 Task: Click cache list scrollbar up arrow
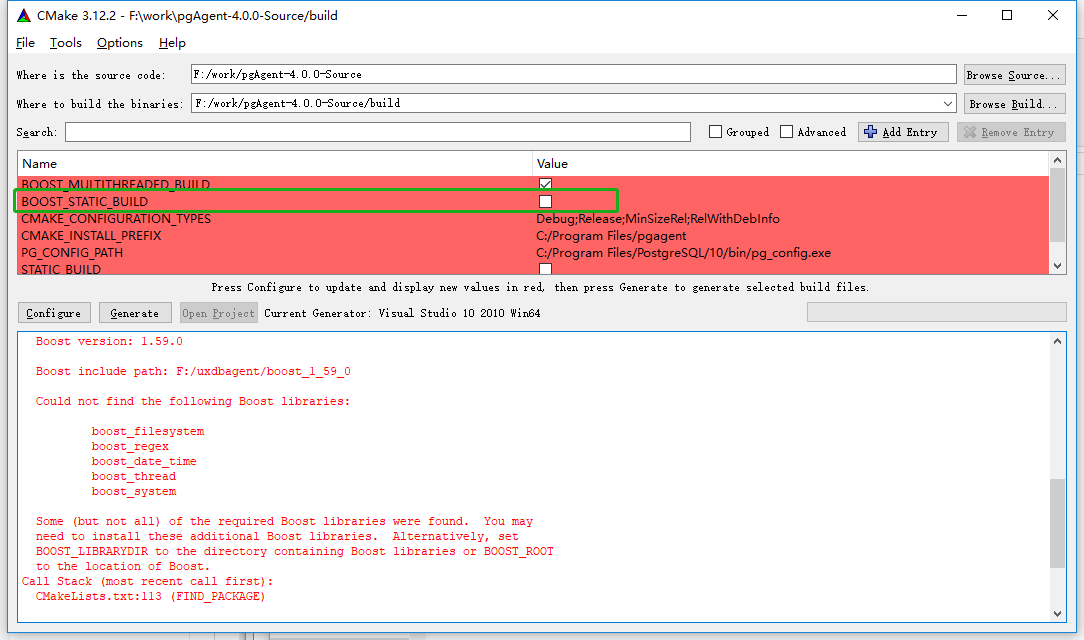point(1057,160)
